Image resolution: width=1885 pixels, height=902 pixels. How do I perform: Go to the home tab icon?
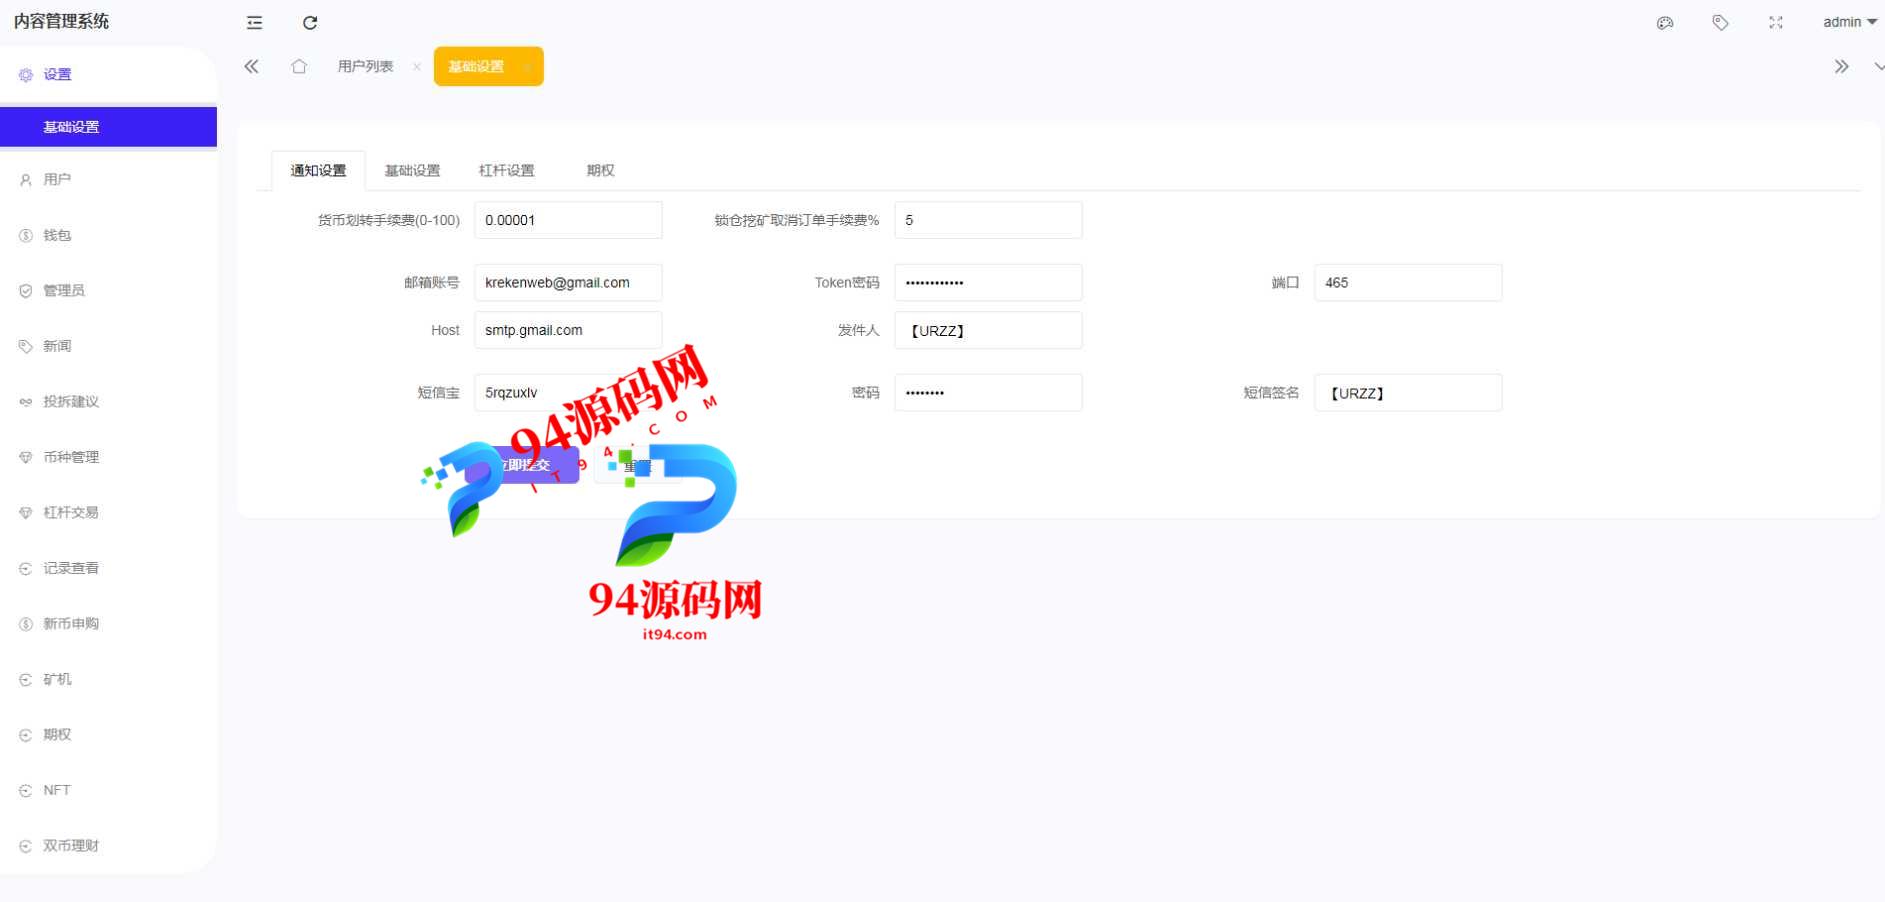pos(299,66)
